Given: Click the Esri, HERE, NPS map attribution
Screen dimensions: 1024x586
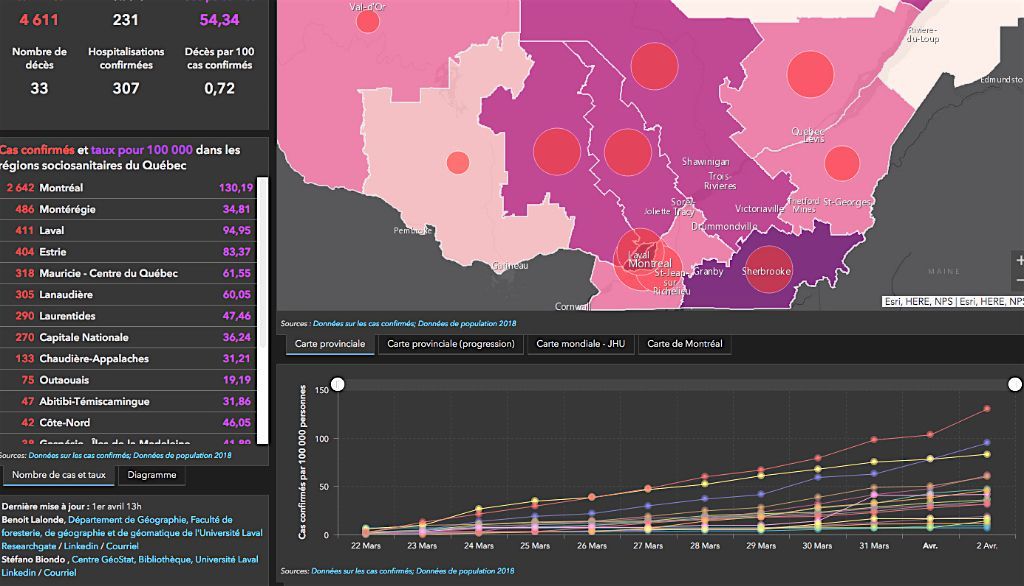Looking at the screenshot, I should click(953, 301).
